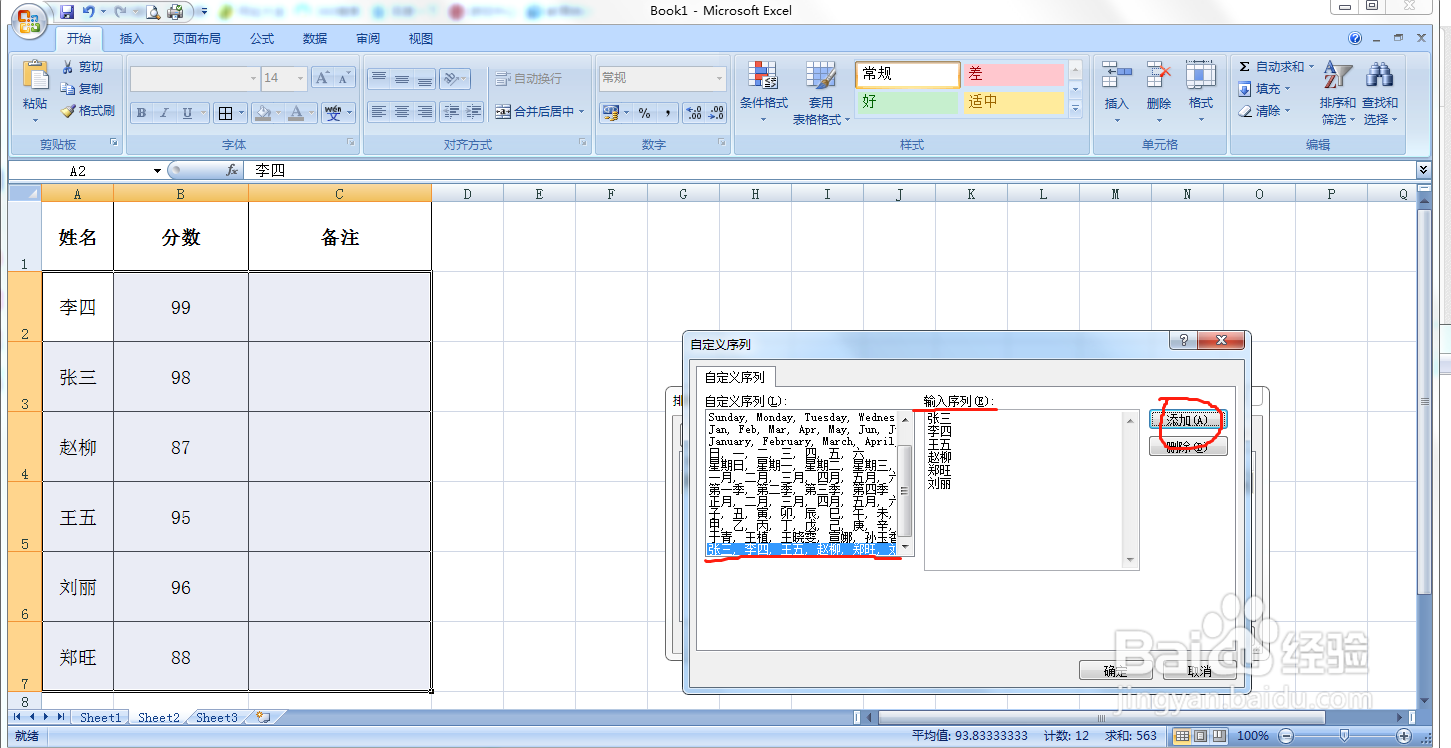Undo the last action
The height and width of the screenshot is (748, 1451).
tap(89, 12)
